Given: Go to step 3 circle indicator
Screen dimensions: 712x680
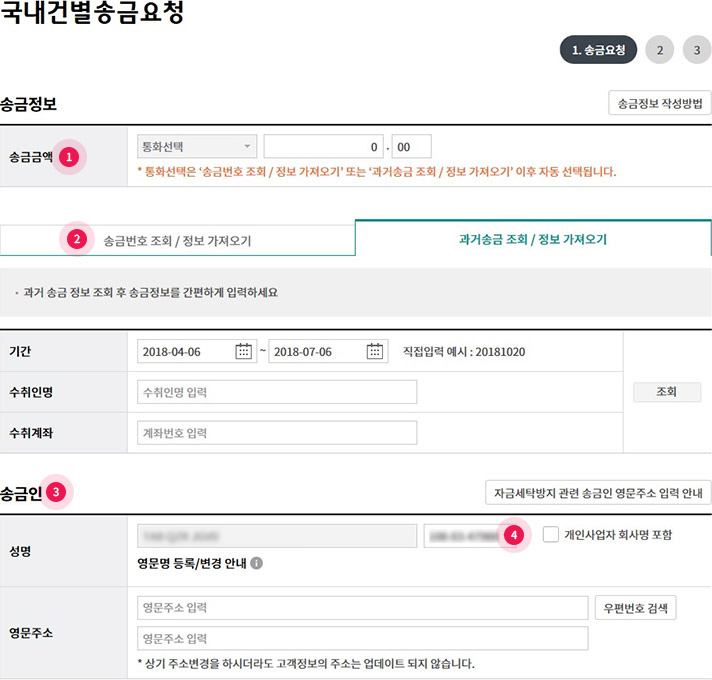Looking at the screenshot, I should point(697,50).
